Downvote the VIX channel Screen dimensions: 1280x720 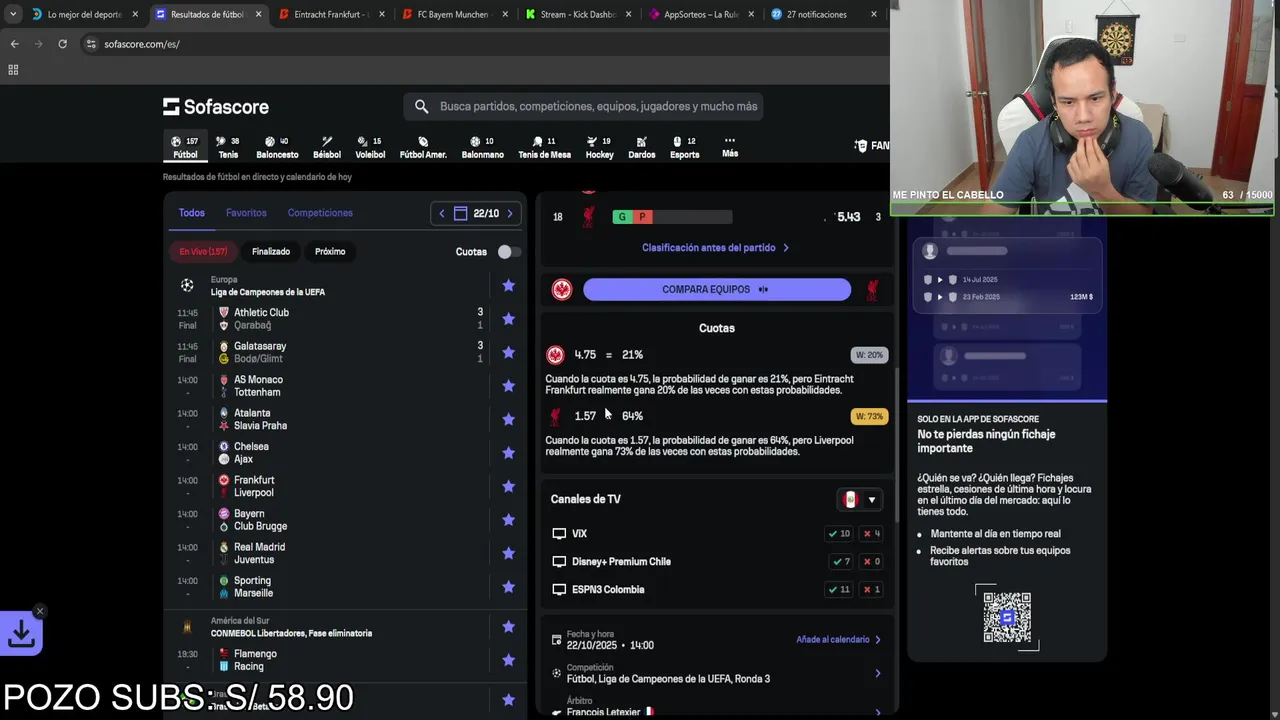click(871, 534)
